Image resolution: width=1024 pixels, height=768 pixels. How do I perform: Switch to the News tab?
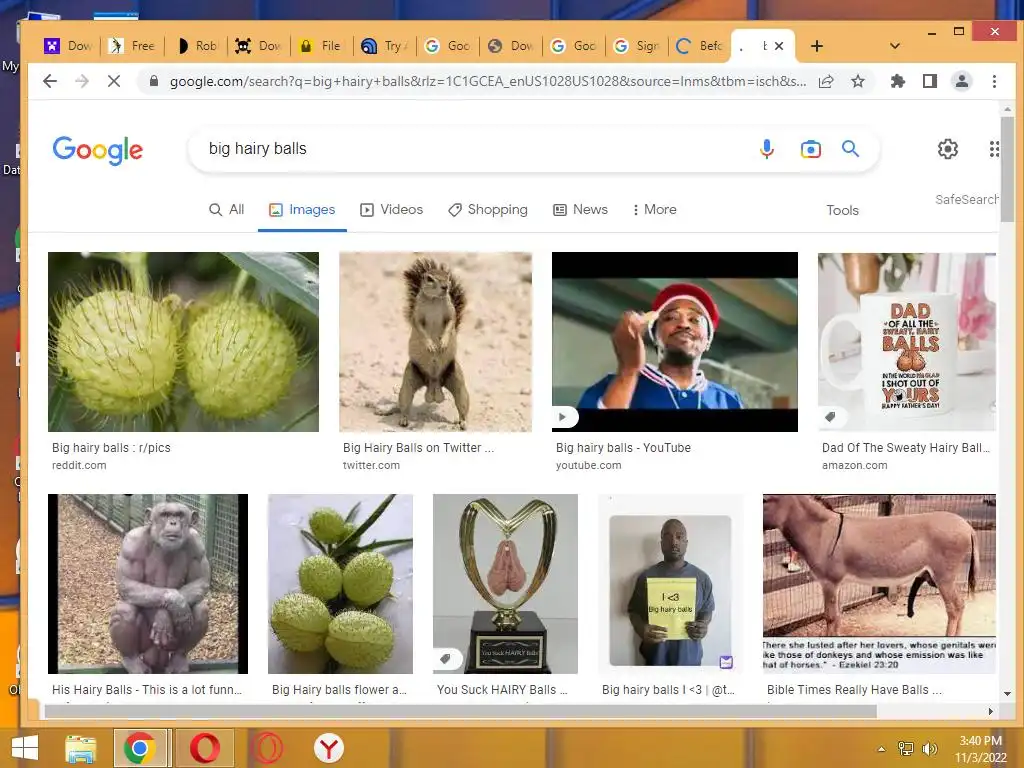[581, 210]
